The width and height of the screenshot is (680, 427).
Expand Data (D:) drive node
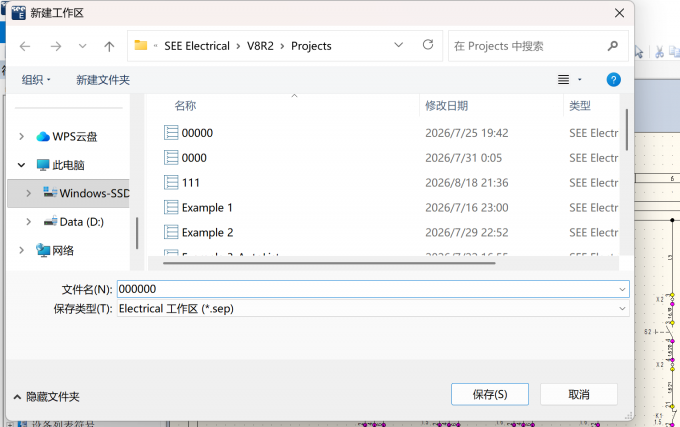pos(29,222)
